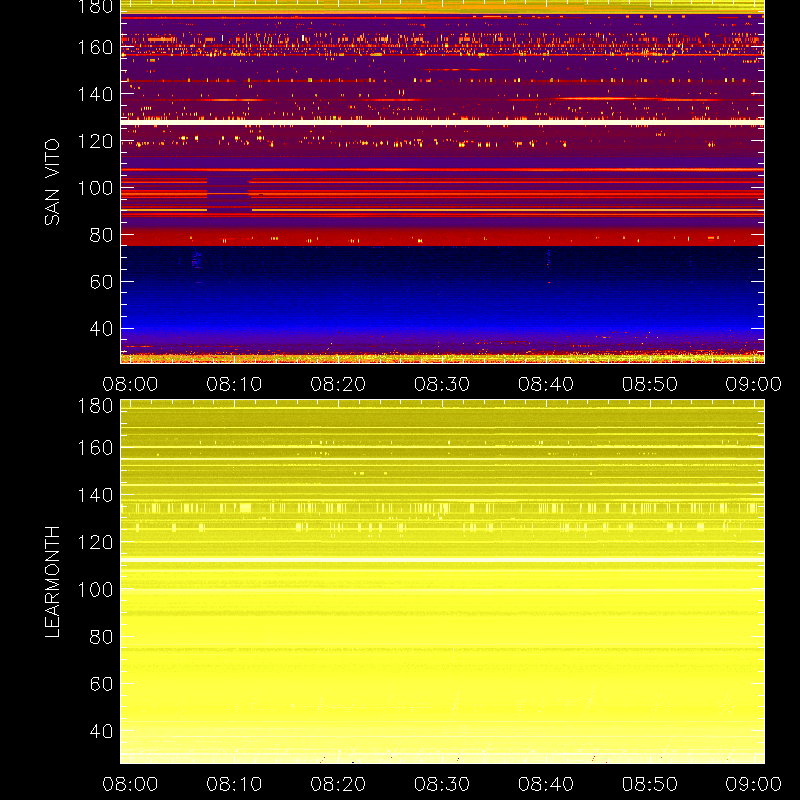Pick the 08:00 time label under San Vito plot
Screen dimensions: 800x800
(x=130, y=384)
